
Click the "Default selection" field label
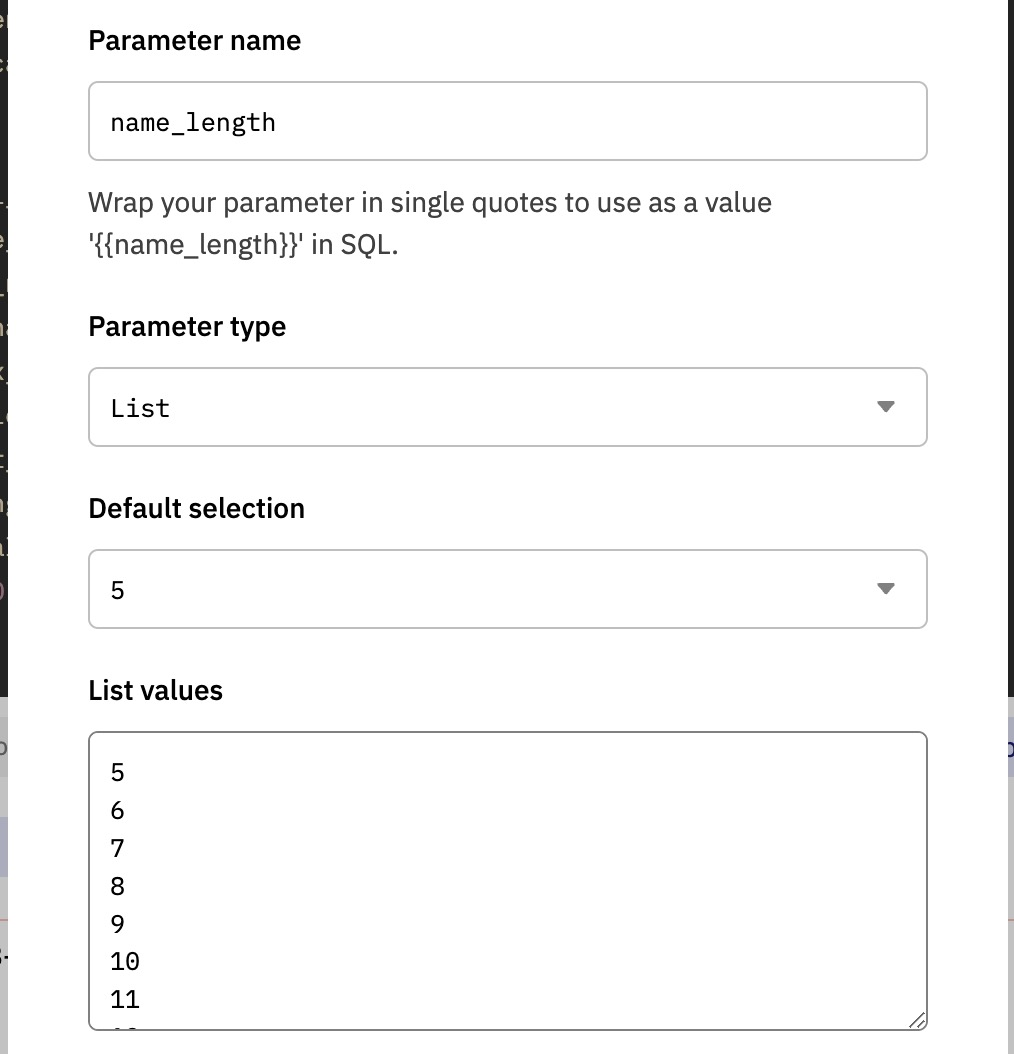[196, 509]
